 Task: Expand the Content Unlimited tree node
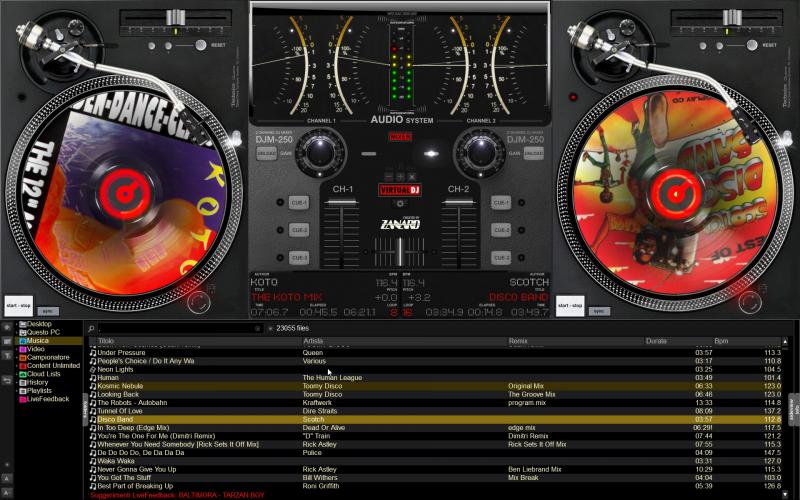point(16,365)
